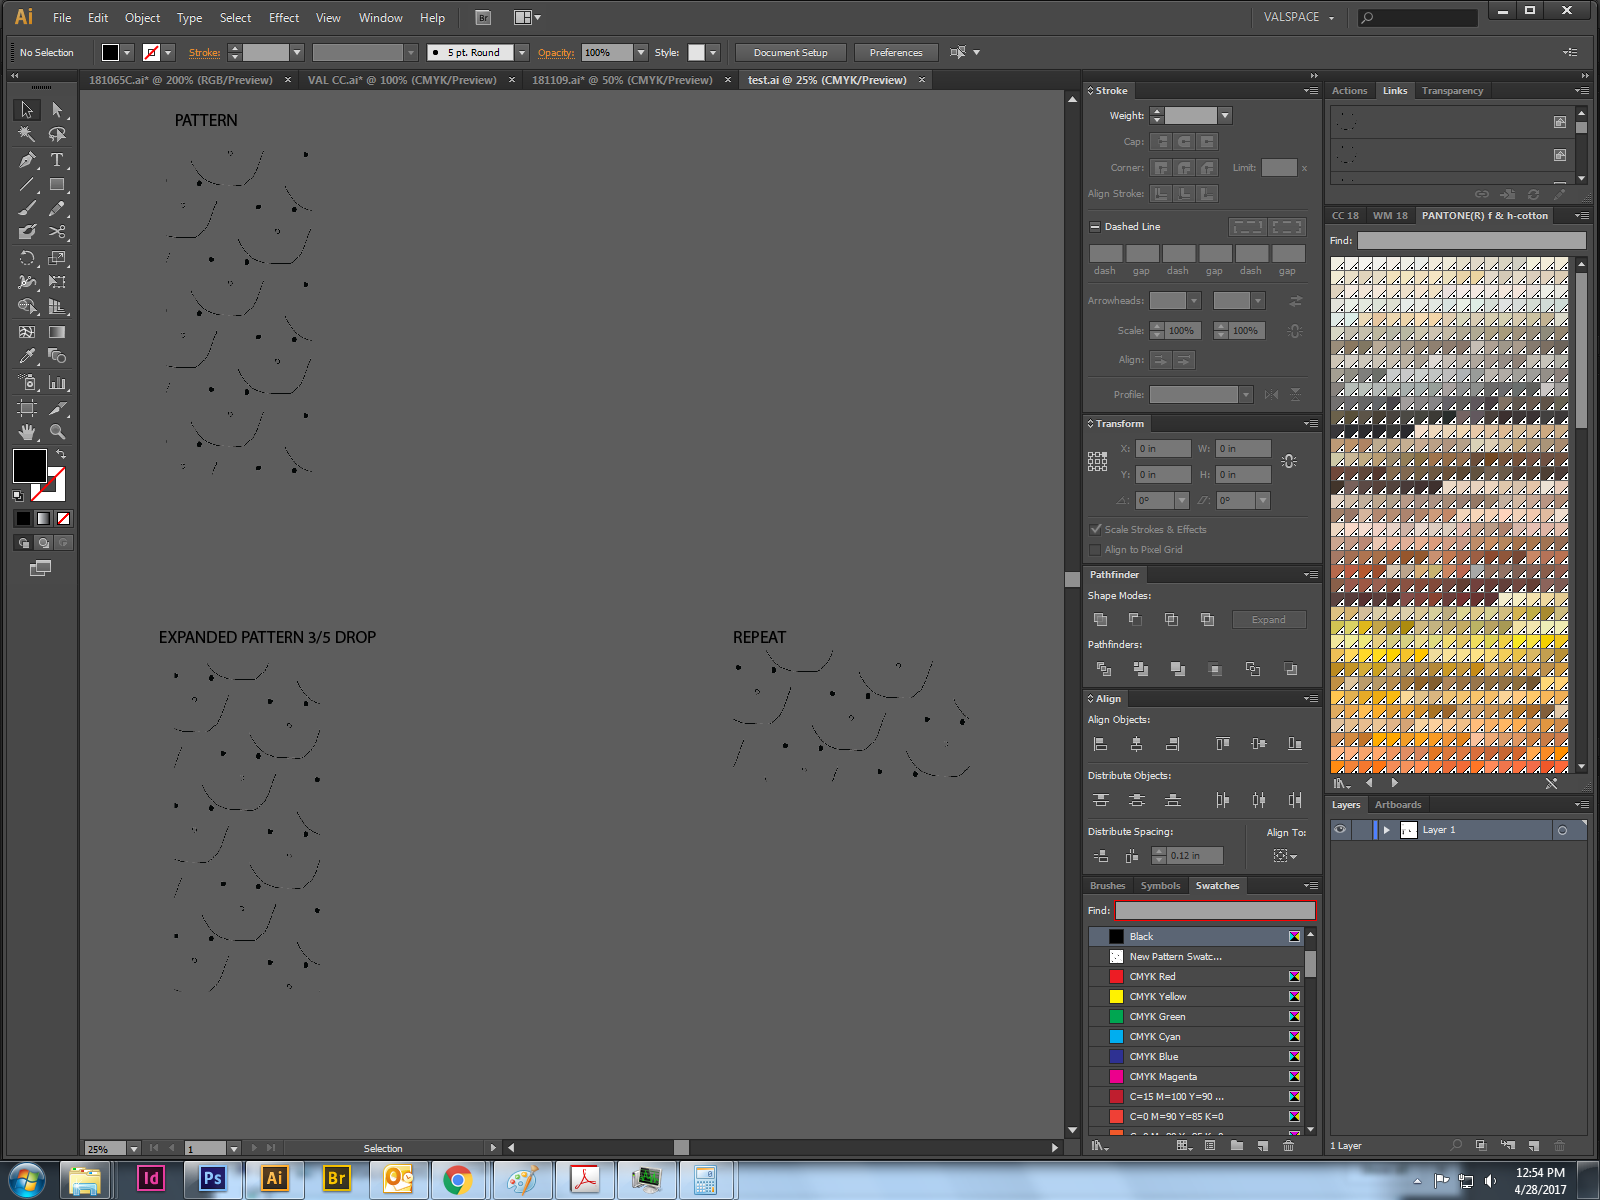Click the Document Setup button

pos(791,53)
